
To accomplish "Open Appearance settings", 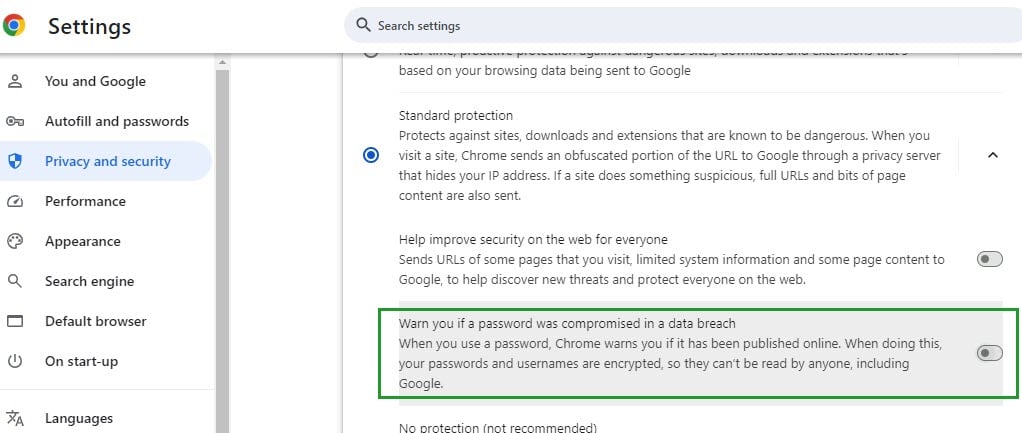I will point(82,241).
